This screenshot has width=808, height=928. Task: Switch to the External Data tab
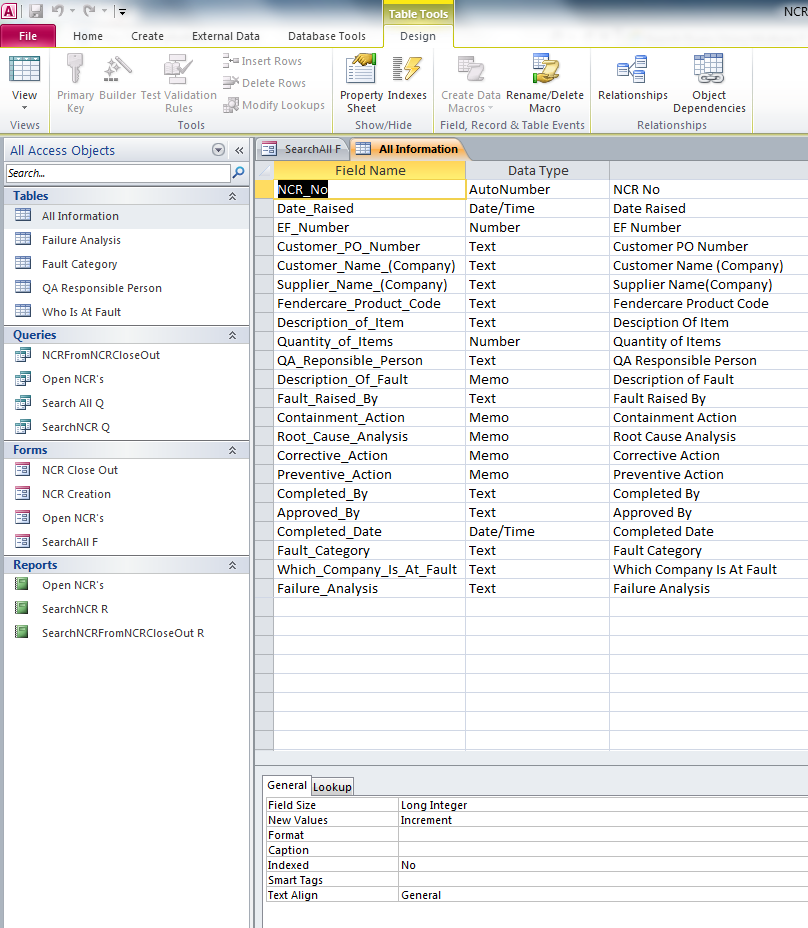(226, 36)
